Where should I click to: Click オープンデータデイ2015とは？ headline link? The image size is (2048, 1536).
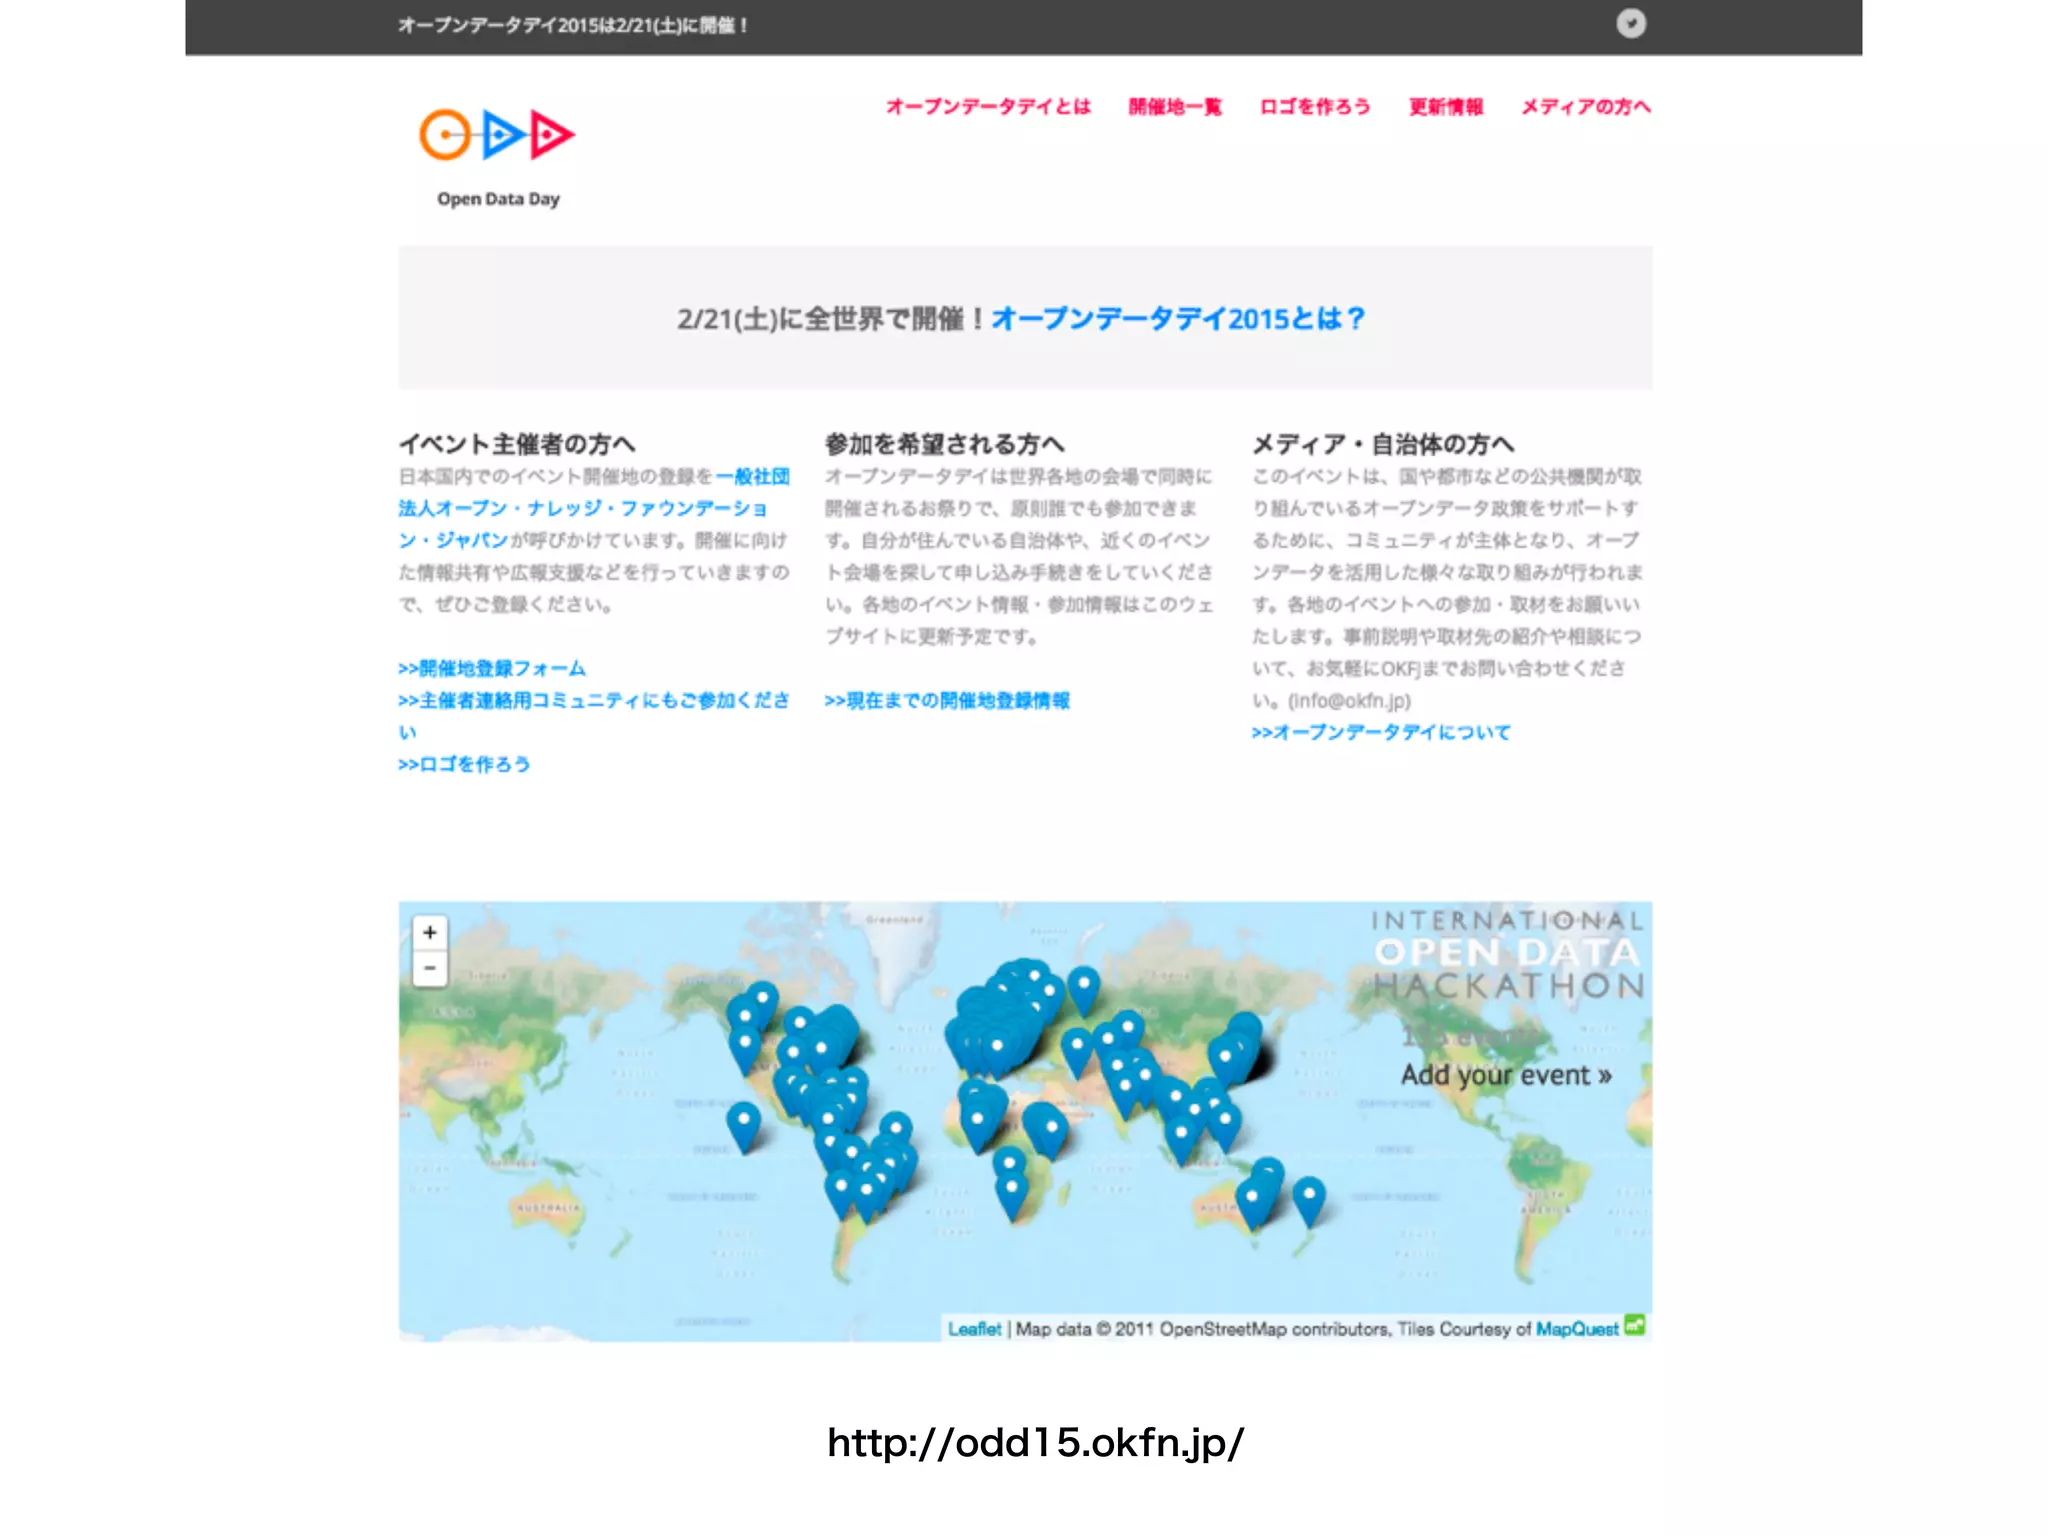point(1178,318)
